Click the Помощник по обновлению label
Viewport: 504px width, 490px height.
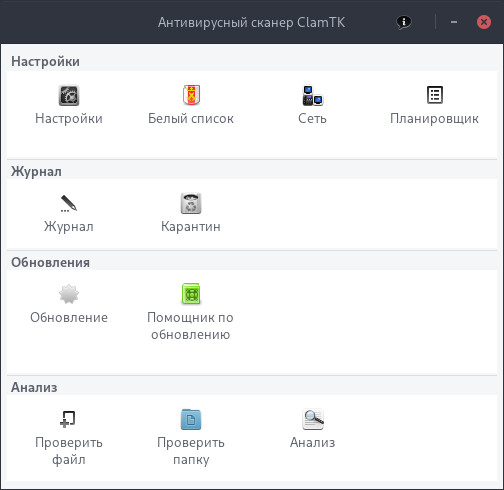coord(191,326)
